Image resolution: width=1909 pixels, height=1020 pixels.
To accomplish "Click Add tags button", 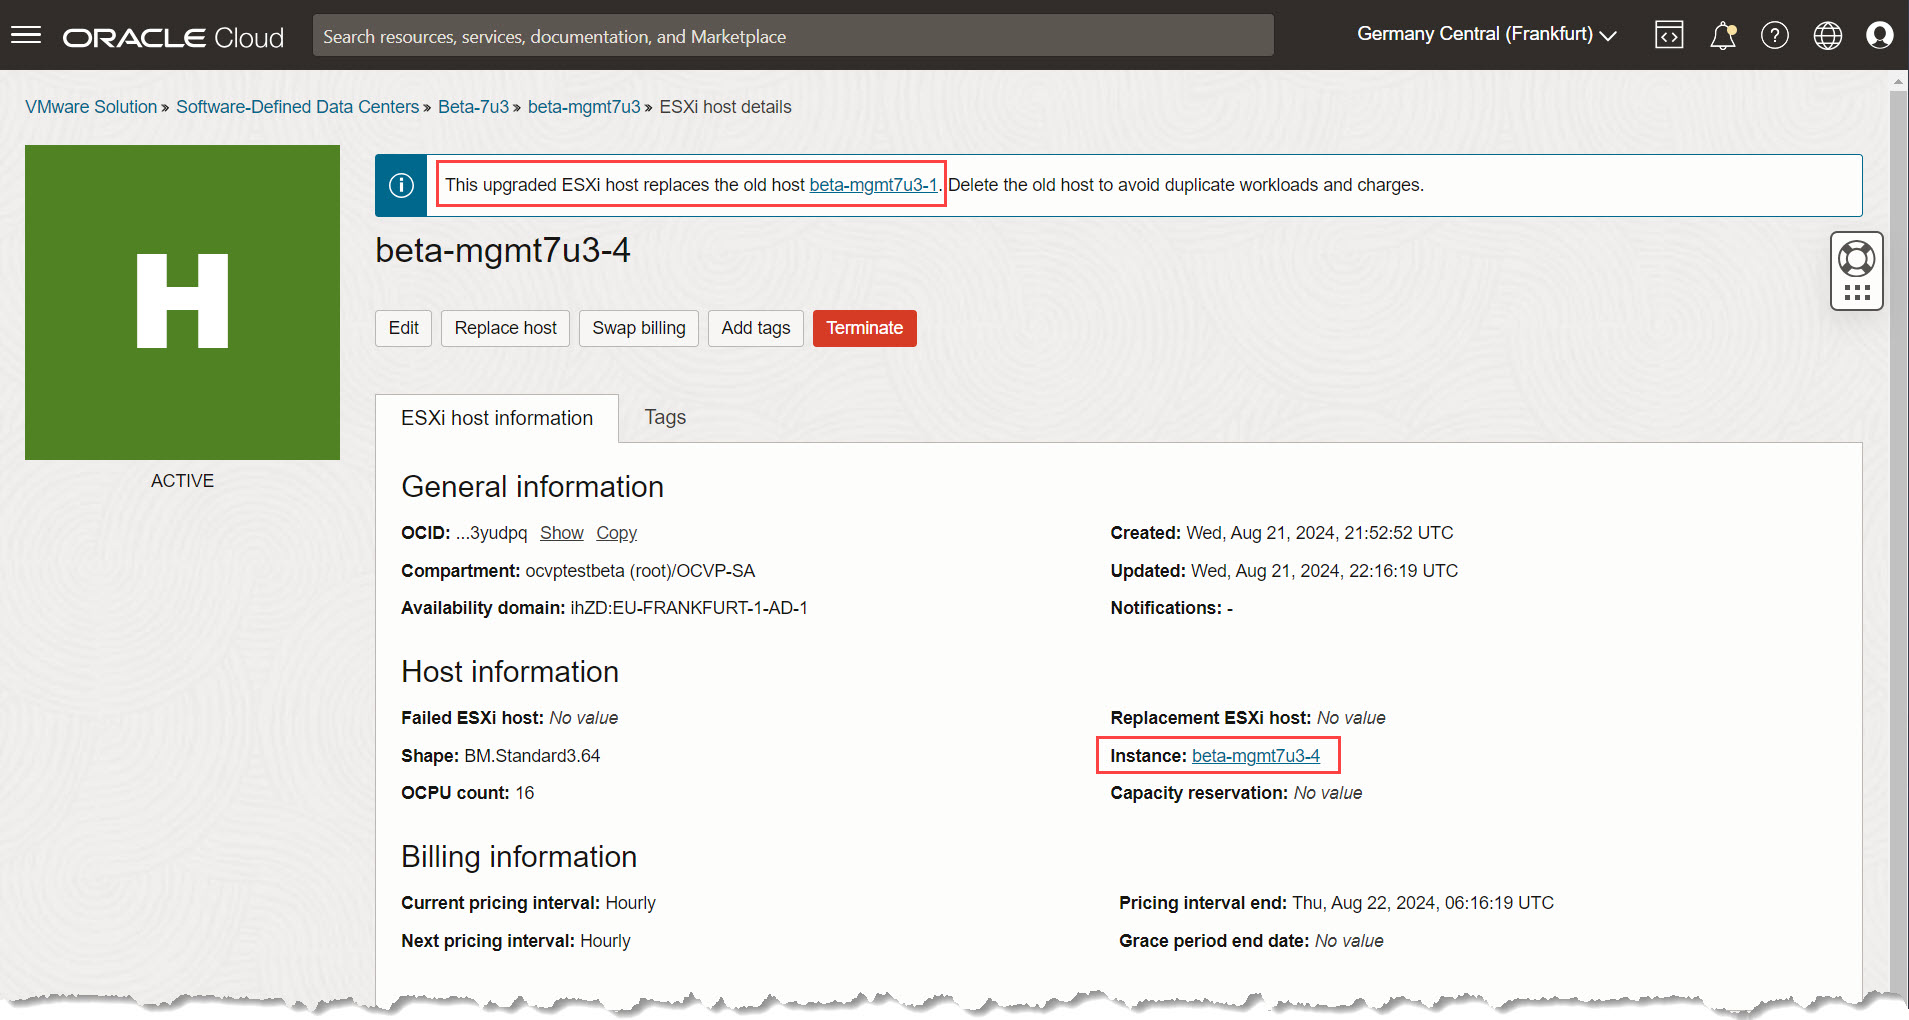I will point(755,328).
